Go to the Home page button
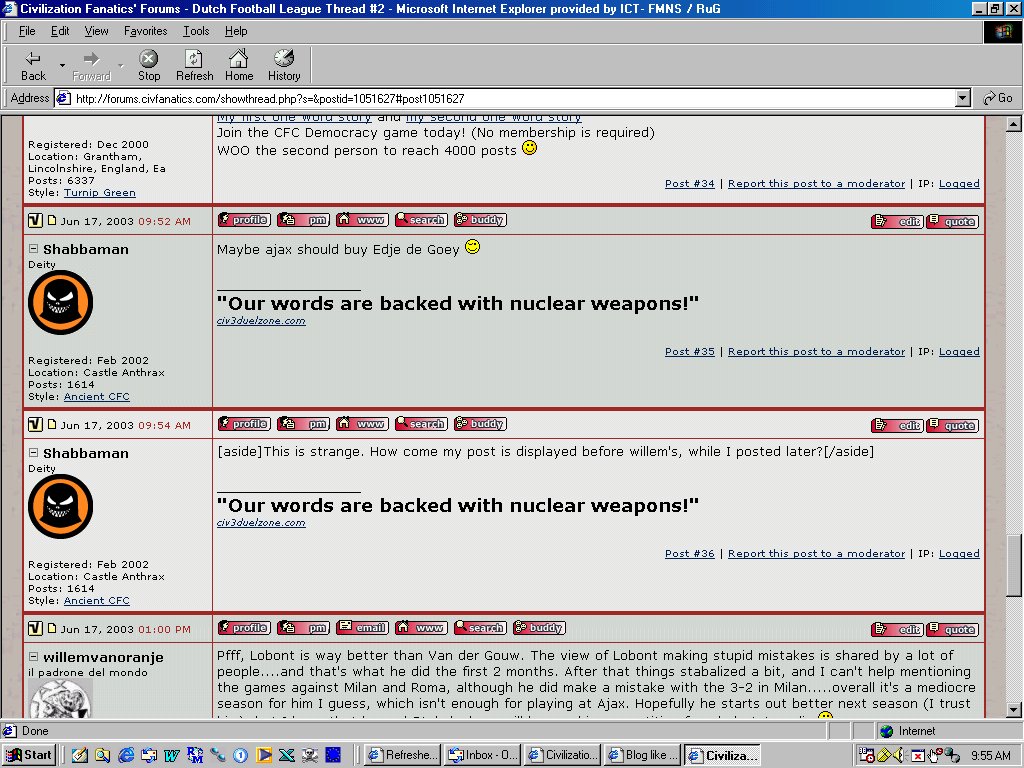 239,66
